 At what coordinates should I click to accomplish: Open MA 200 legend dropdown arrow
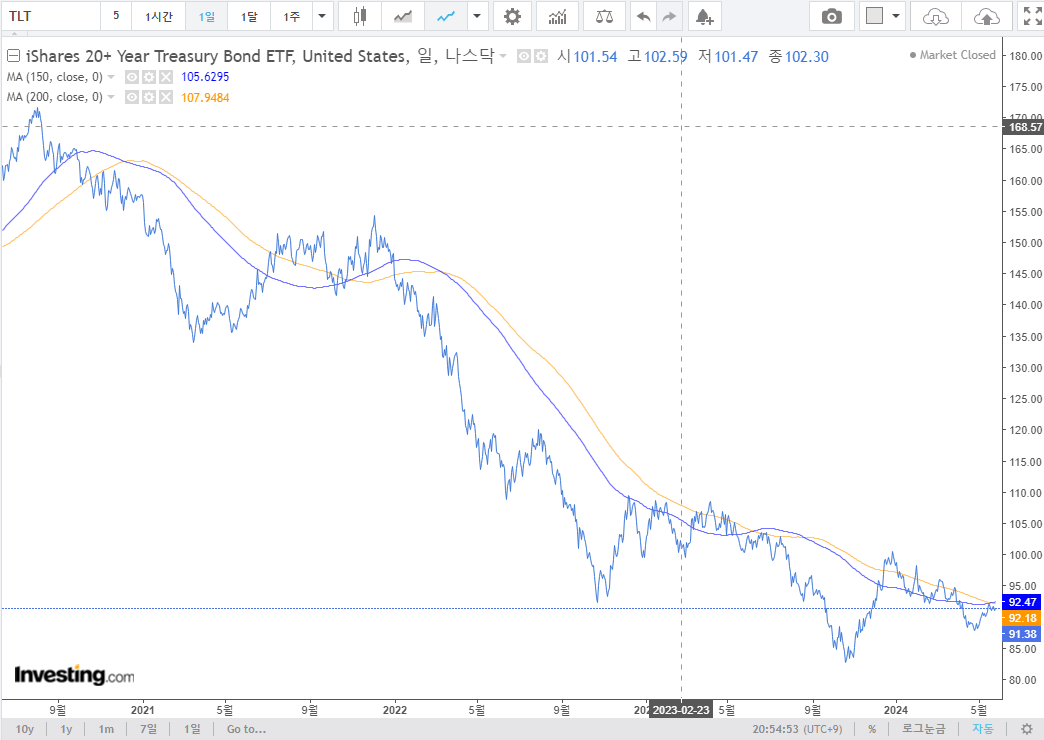coord(111,97)
